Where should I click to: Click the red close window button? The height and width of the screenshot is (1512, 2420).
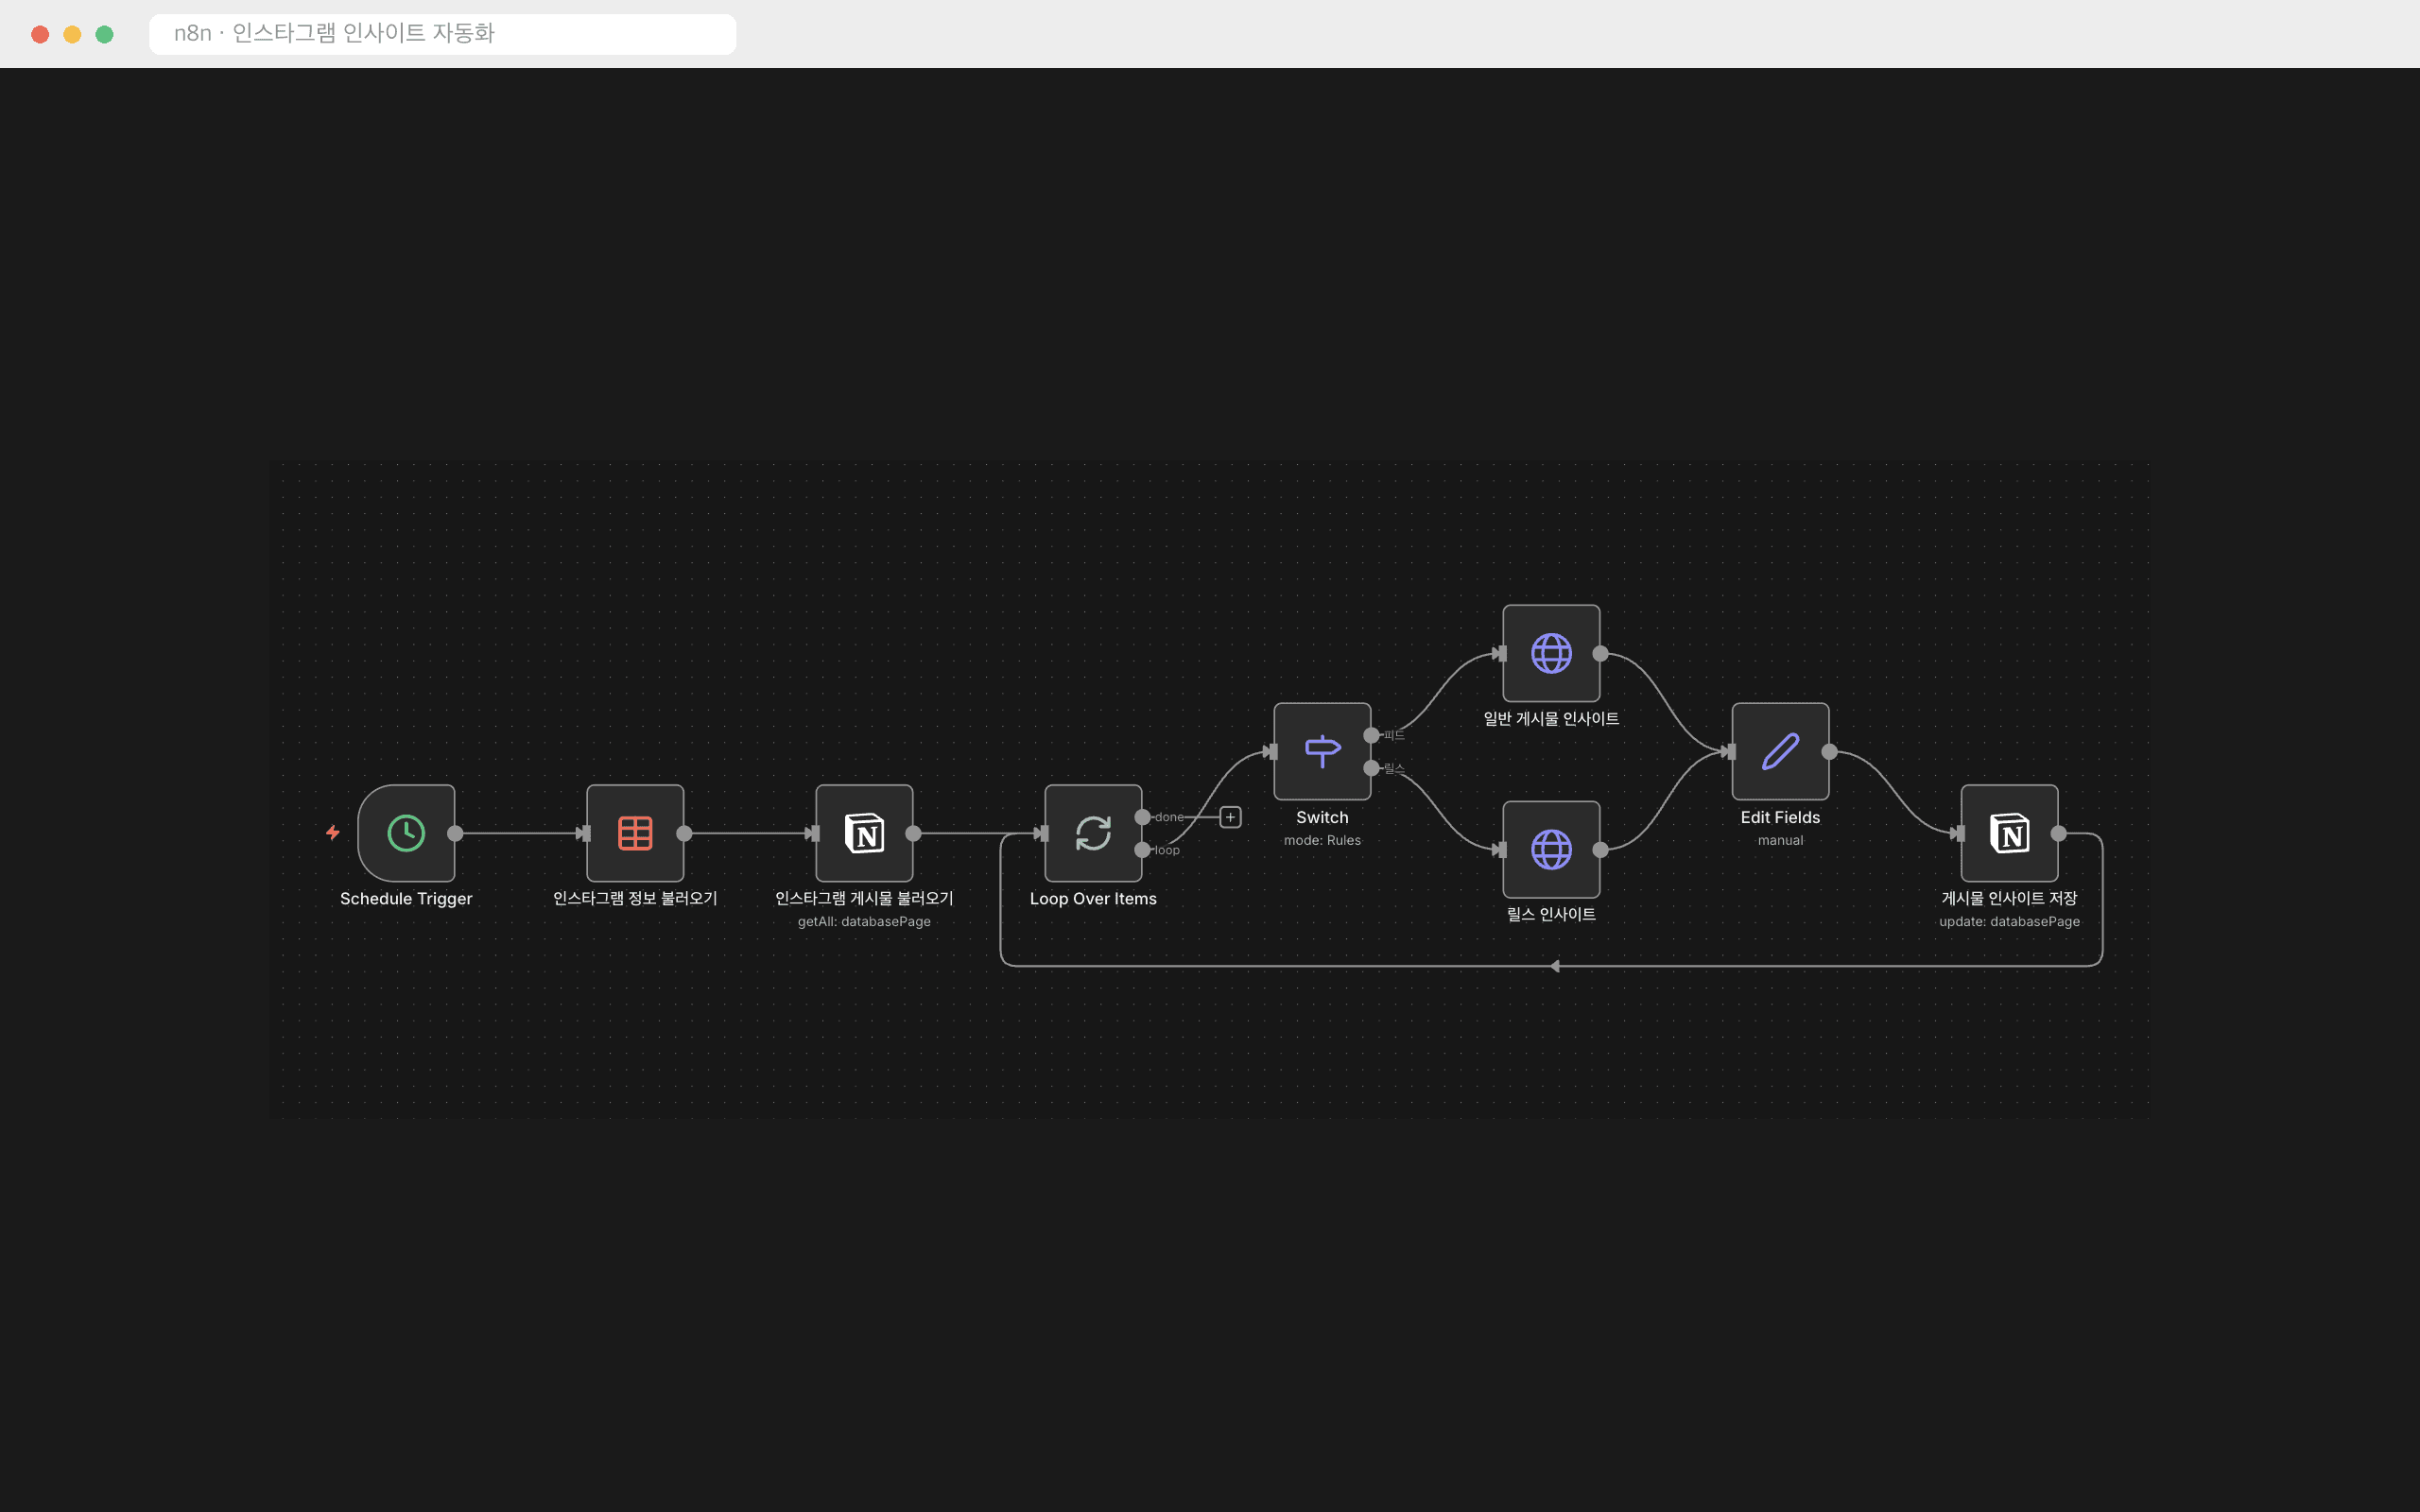(40, 34)
